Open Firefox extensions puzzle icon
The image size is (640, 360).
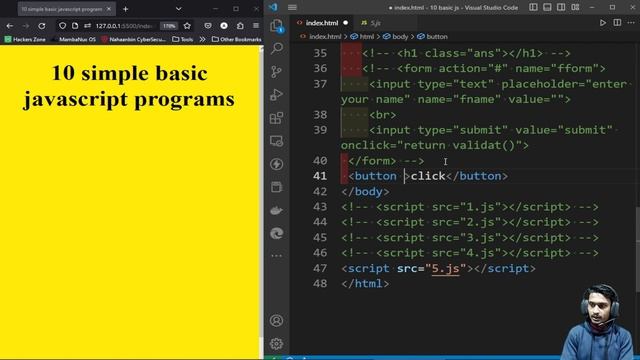(240, 26)
